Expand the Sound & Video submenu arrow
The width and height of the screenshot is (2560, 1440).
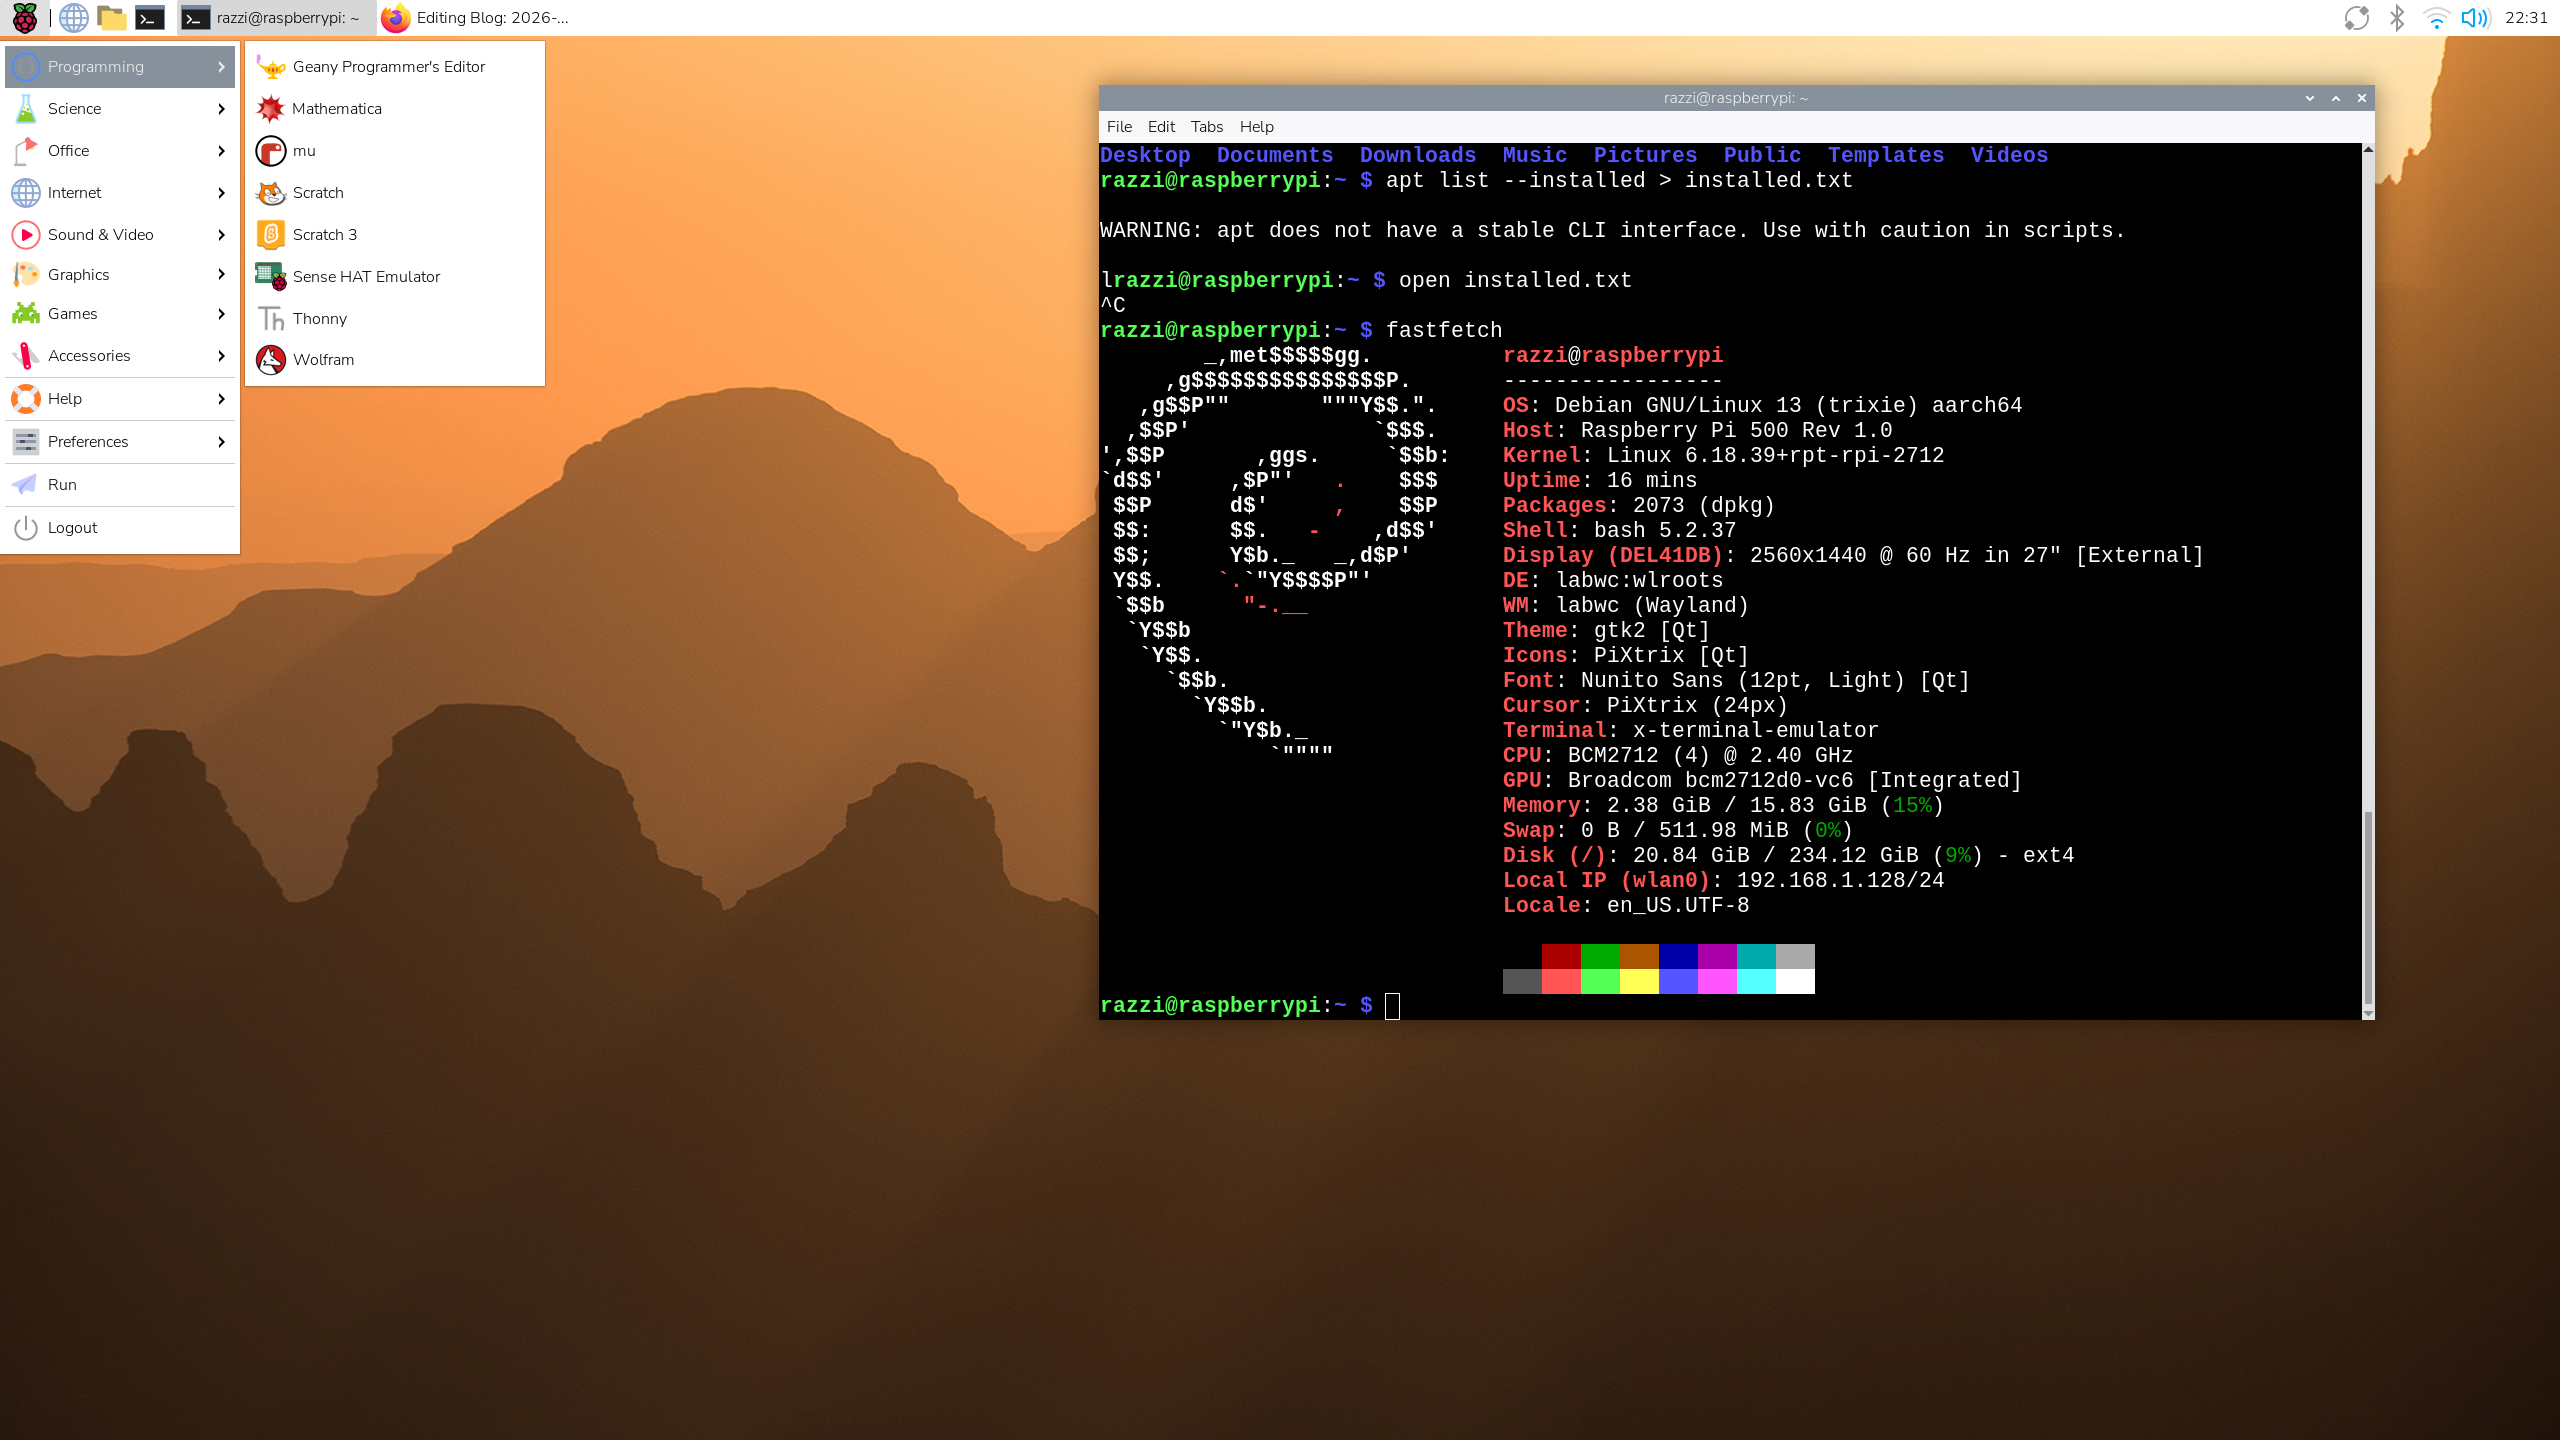pyautogui.click(x=221, y=235)
